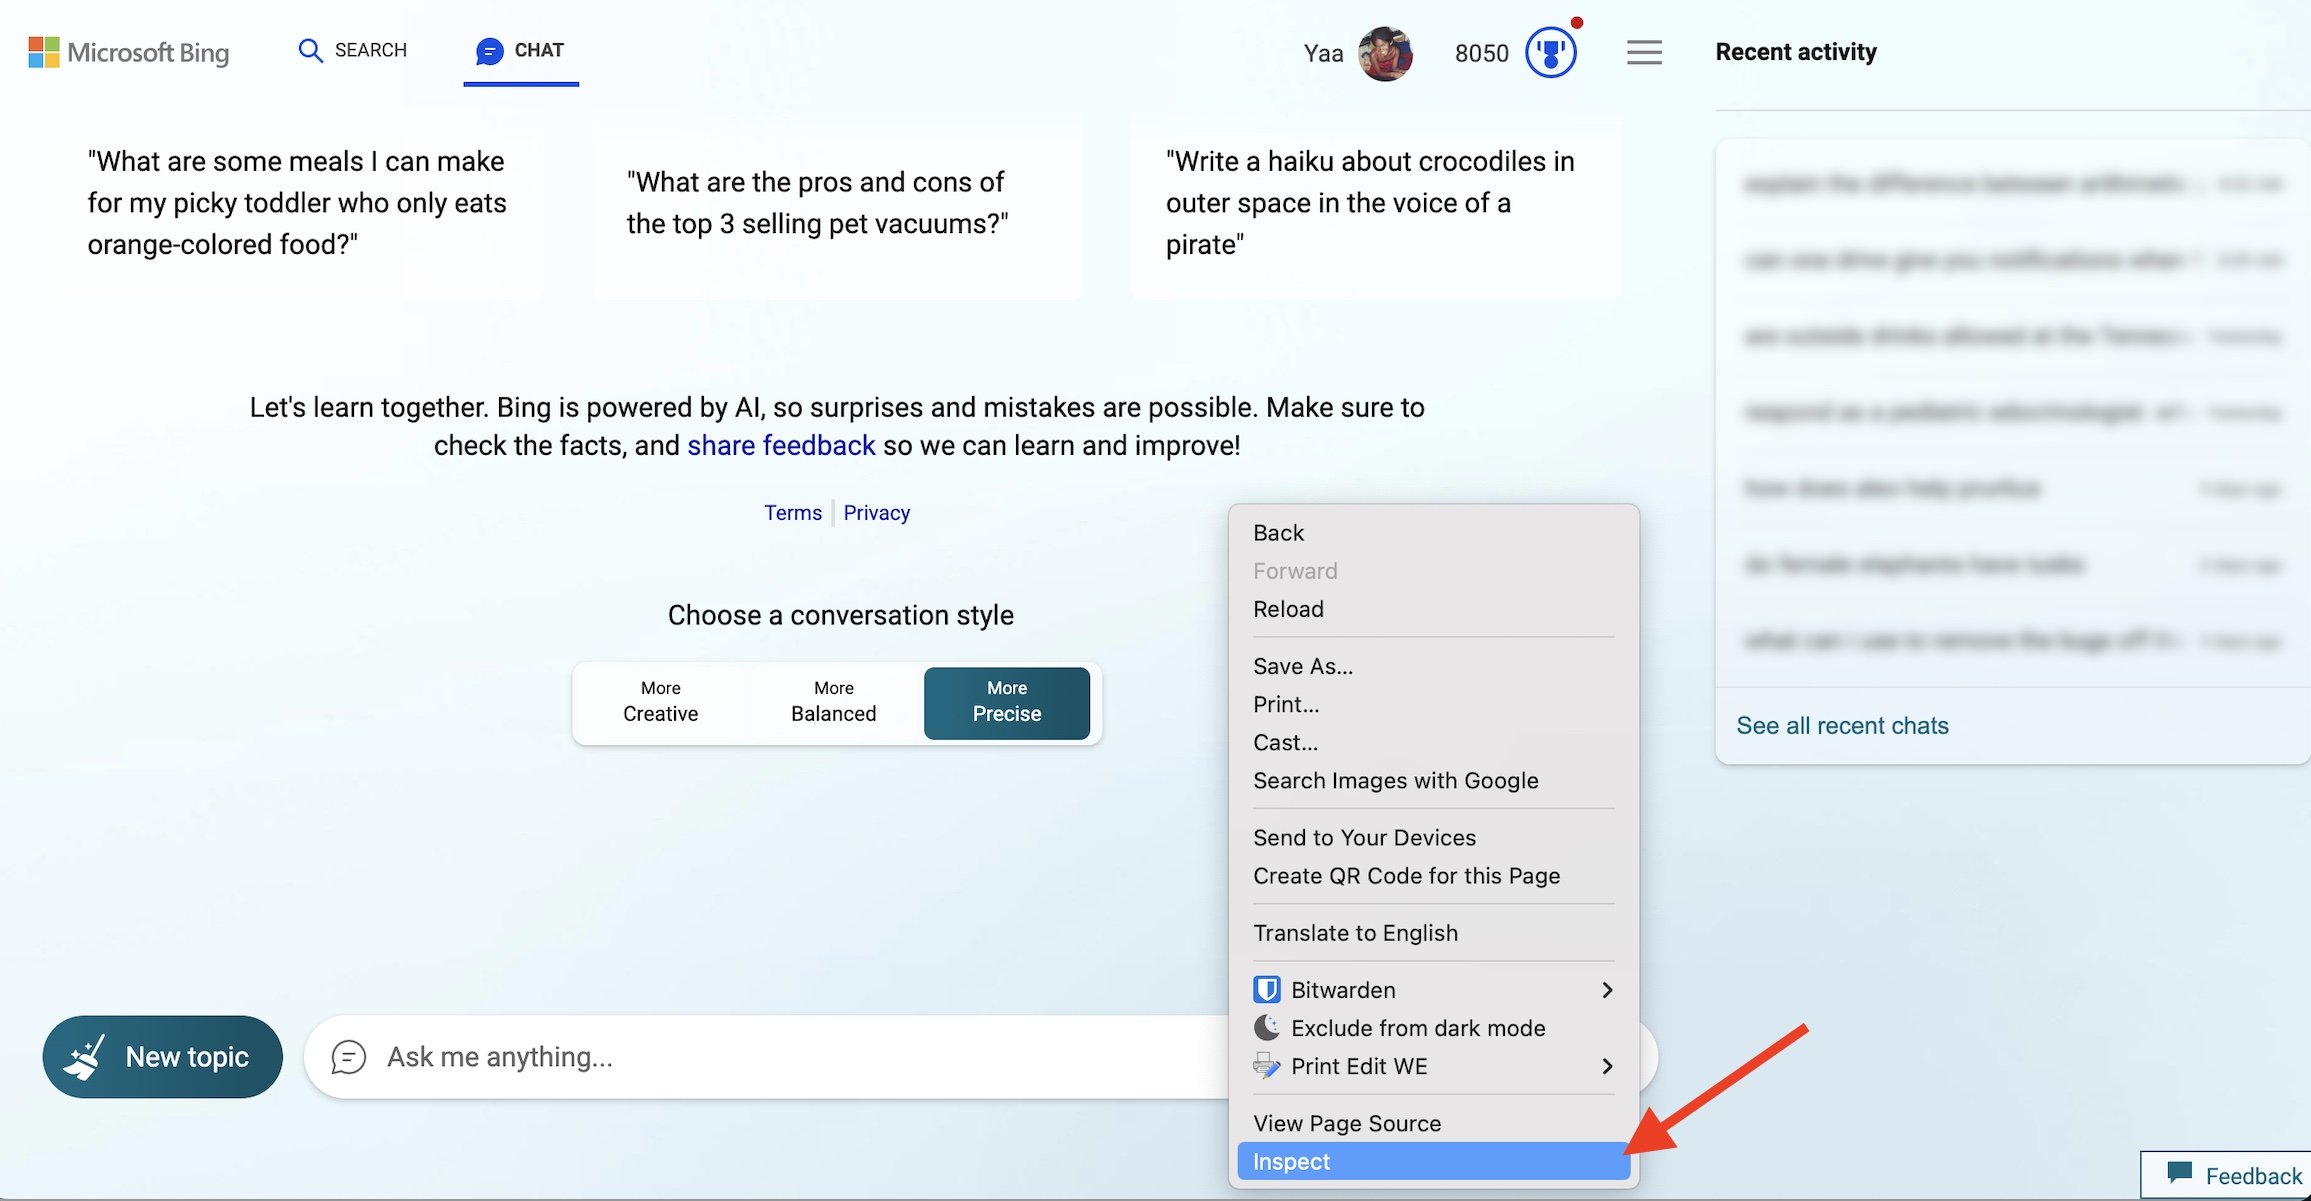2311x1201 pixels.
Task: Open the Rewards trophy icon
Action: point(1551,52)
